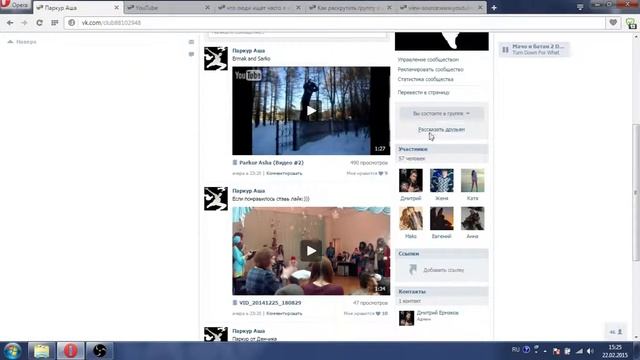Go back with the browser back arrow
This screenshot has height=360, width=640.
(10, 23)
